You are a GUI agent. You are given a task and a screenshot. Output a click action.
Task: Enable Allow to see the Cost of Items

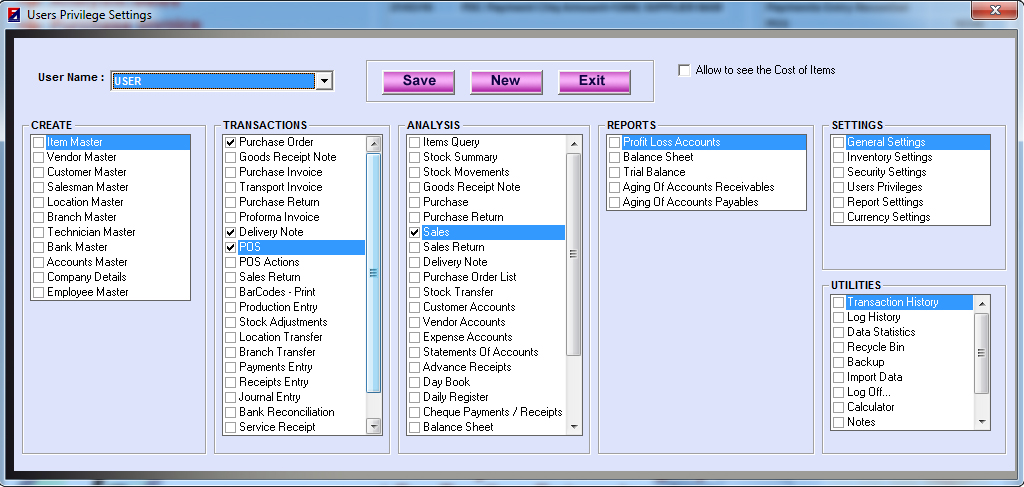(x=685, y=70)
